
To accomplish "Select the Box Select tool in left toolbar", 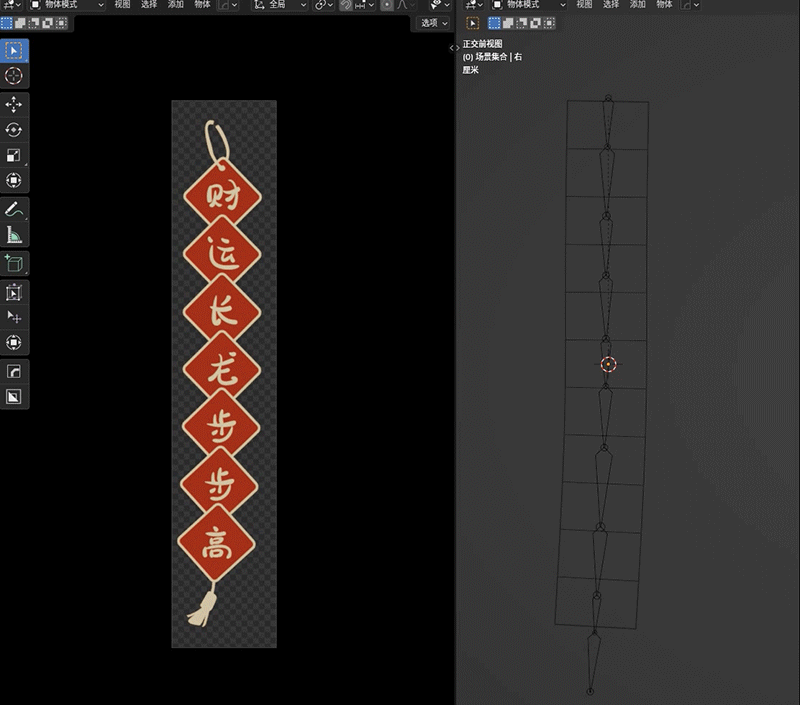I will [14, 51].
